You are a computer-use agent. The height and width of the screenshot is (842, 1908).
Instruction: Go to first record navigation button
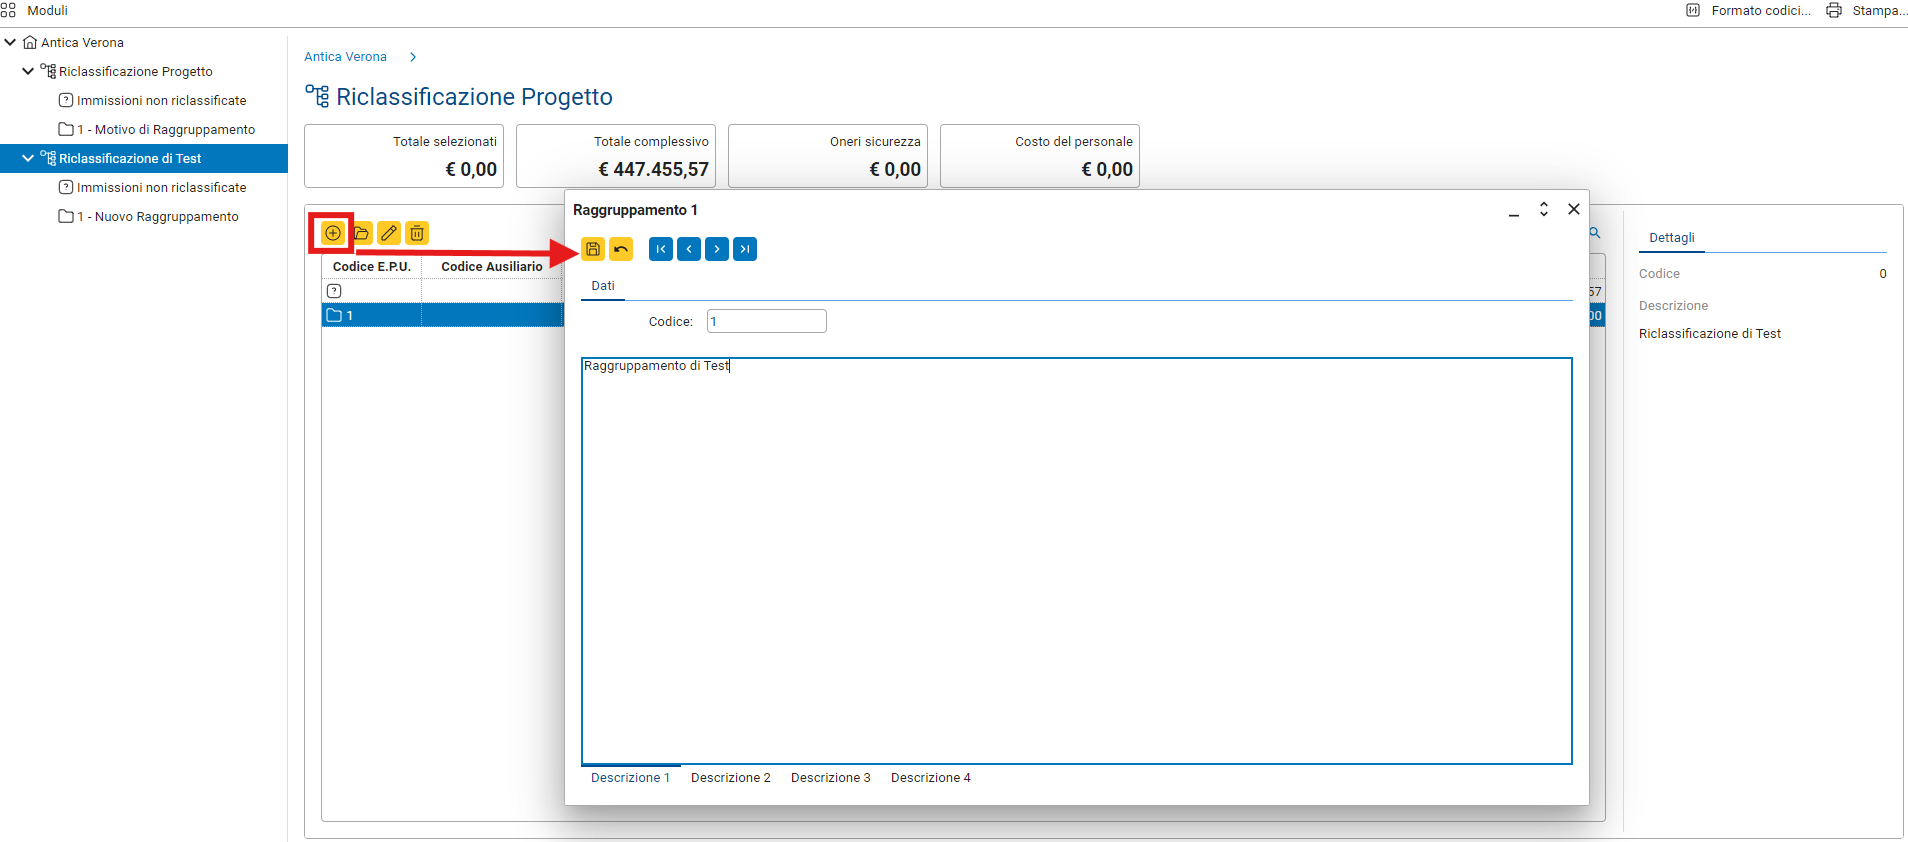point(661,249)
